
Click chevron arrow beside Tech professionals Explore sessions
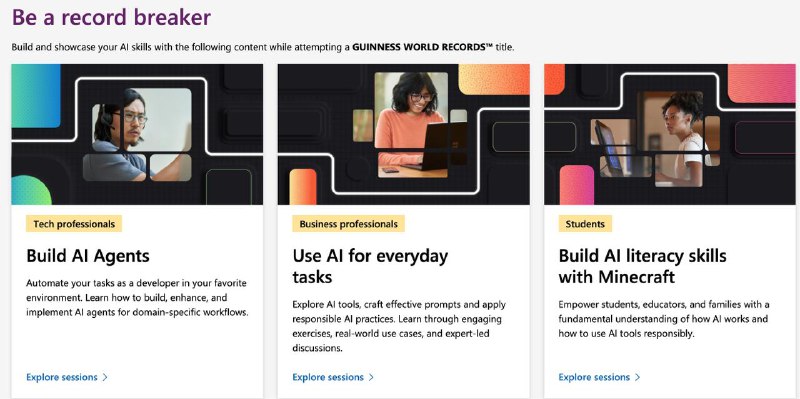[x=105, y=378]
